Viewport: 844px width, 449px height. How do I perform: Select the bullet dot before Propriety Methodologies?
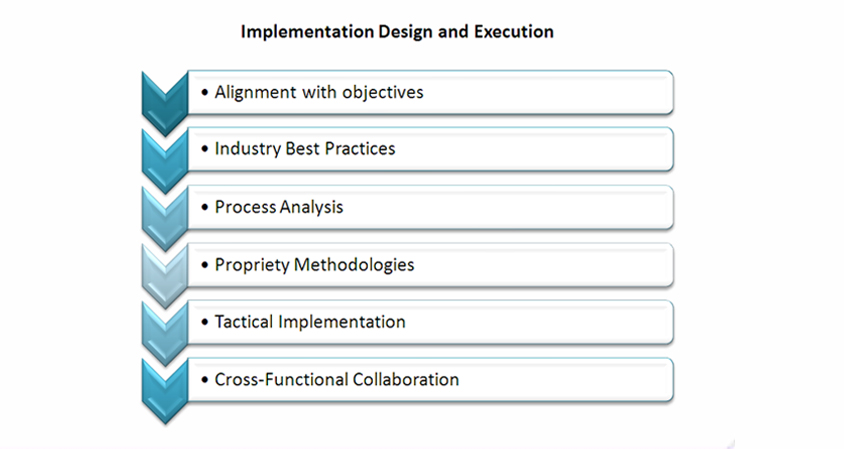click(x=205, y=265)
